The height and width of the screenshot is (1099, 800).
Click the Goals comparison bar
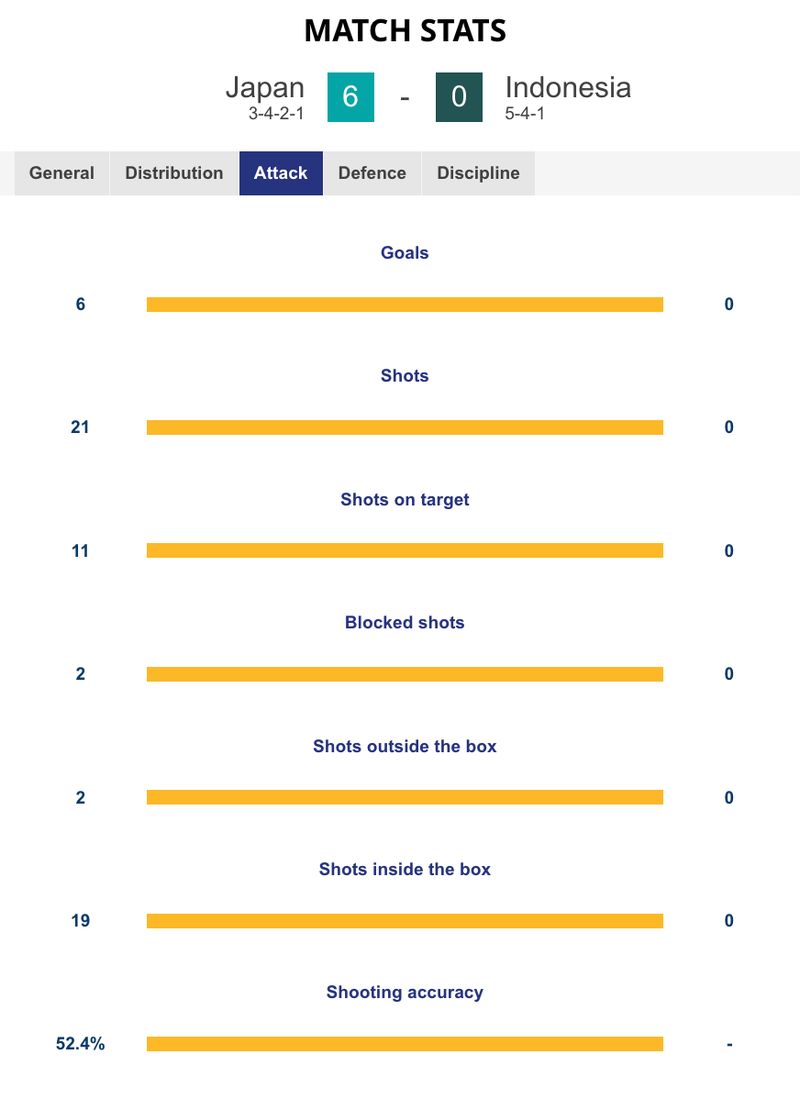[405, 304]
